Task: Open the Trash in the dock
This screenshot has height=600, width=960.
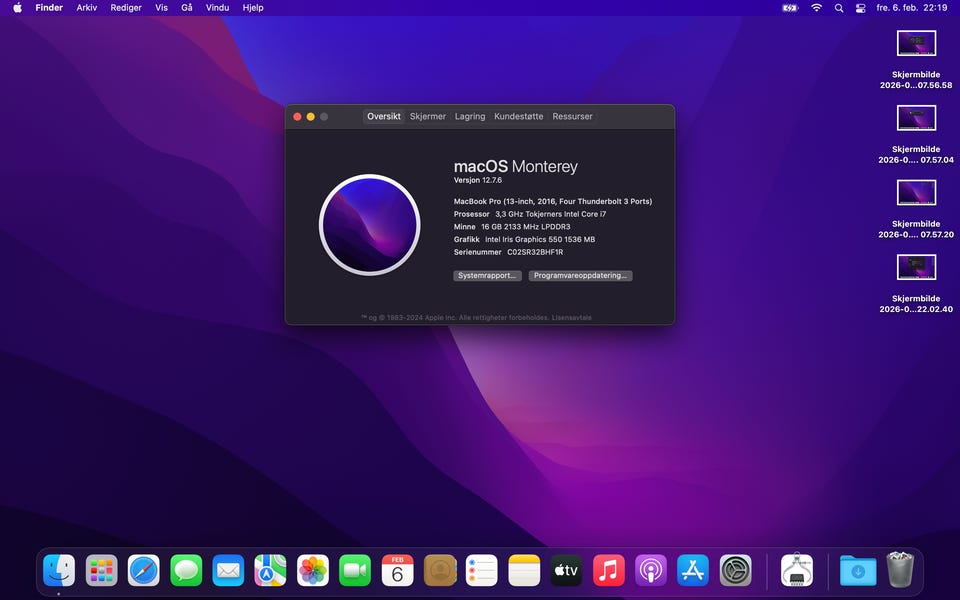Action: [900, 571]
